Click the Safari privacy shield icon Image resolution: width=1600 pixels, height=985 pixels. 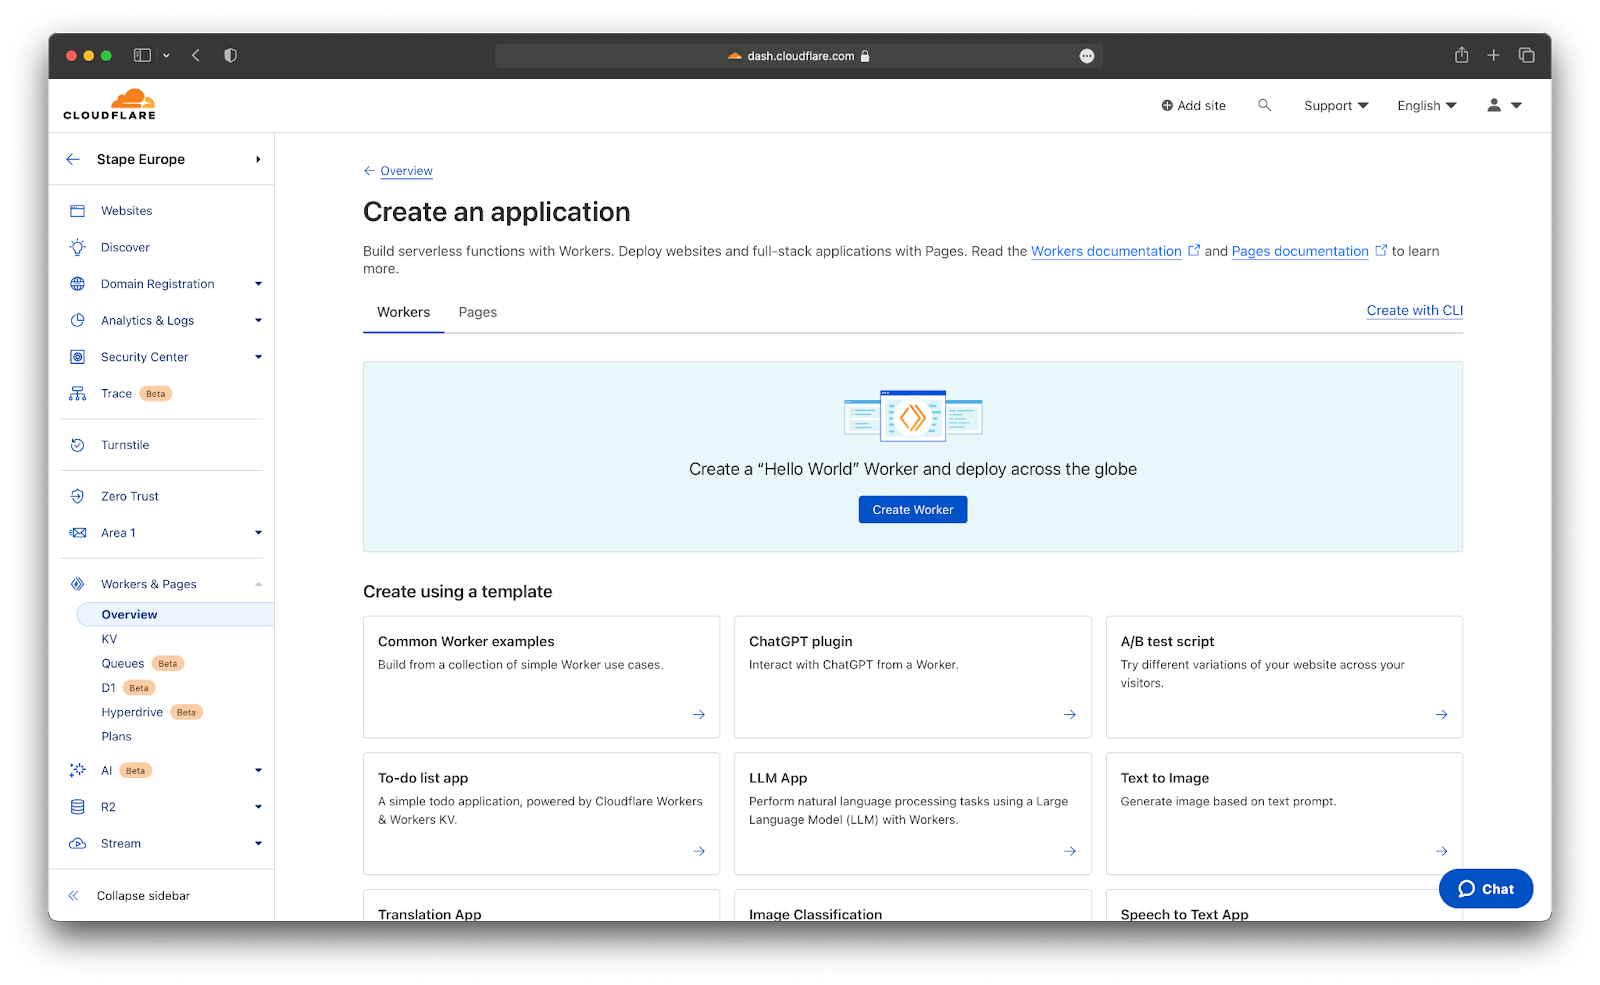(x=231, y=56)
